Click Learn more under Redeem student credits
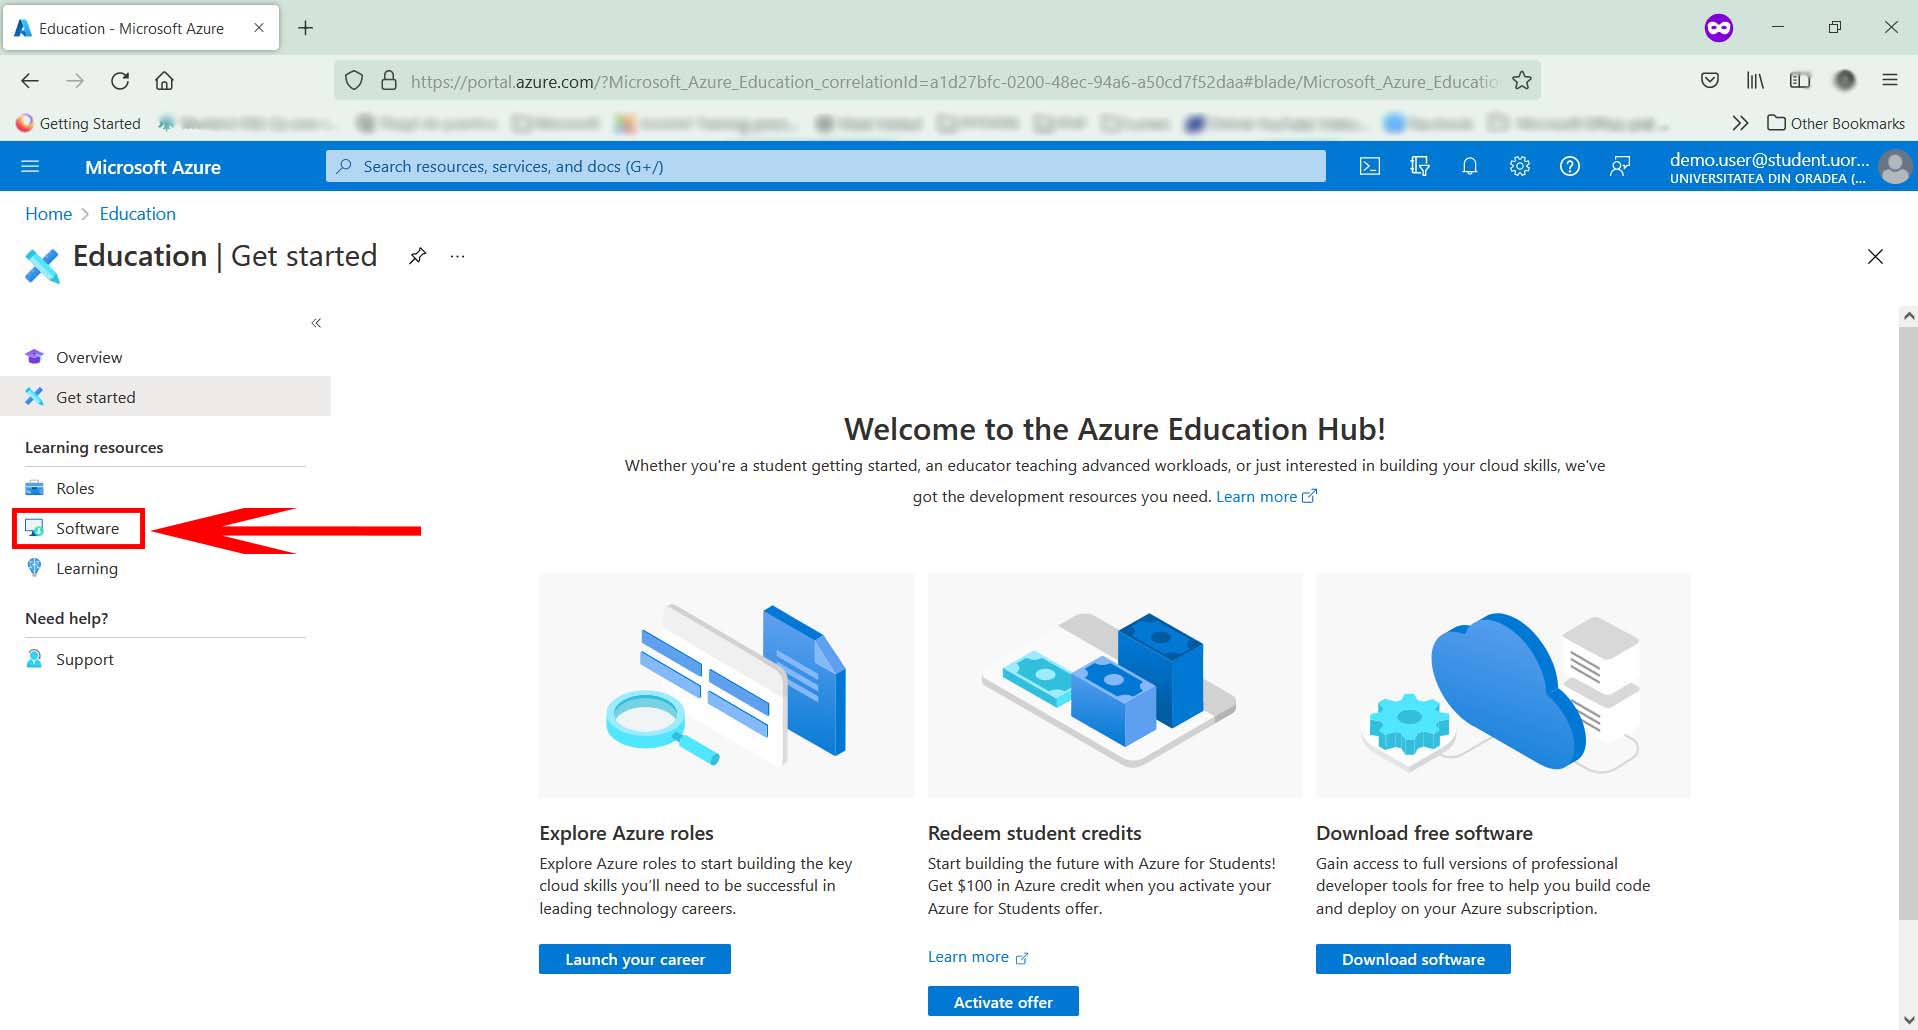Image resolution: width=1918 pixels, height=1030 pixels. 977,957
